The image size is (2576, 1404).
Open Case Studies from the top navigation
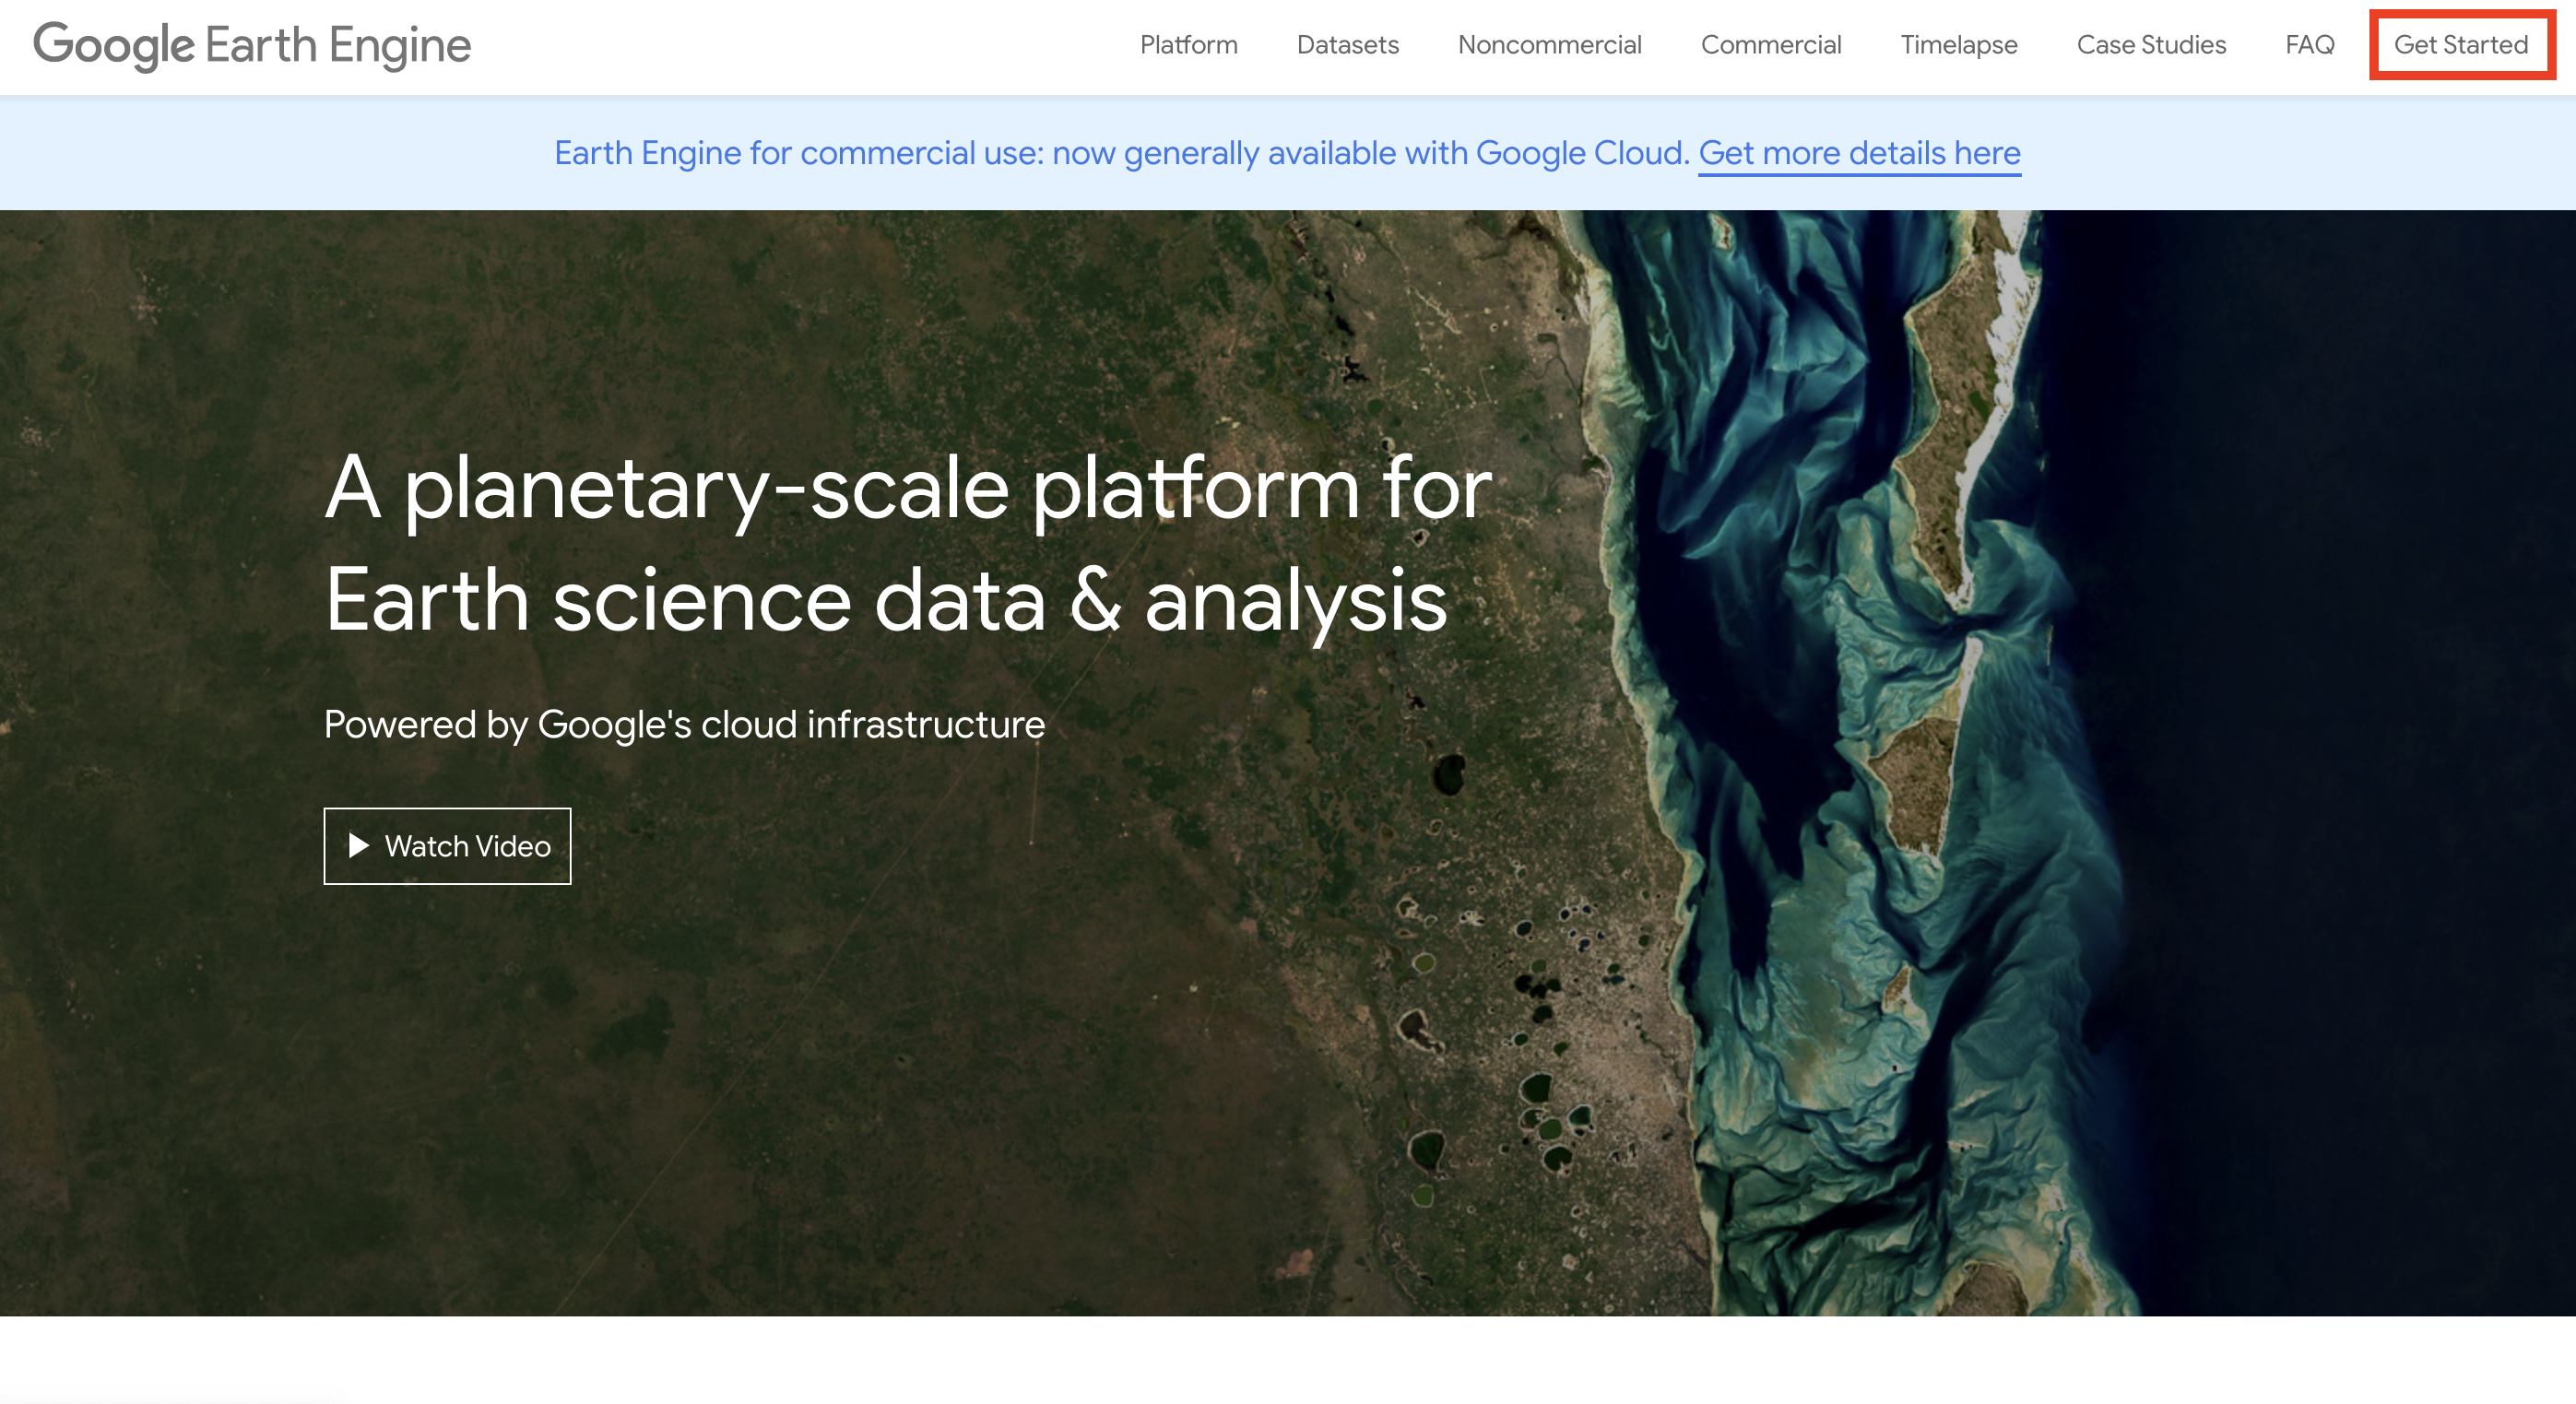[x=2151, y=45]
